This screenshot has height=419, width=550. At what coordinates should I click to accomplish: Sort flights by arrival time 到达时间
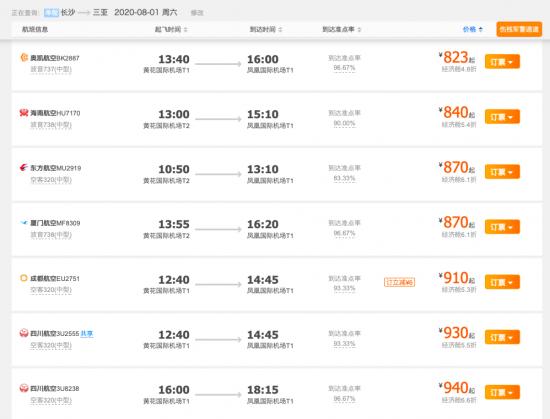[x=266, y=29]
